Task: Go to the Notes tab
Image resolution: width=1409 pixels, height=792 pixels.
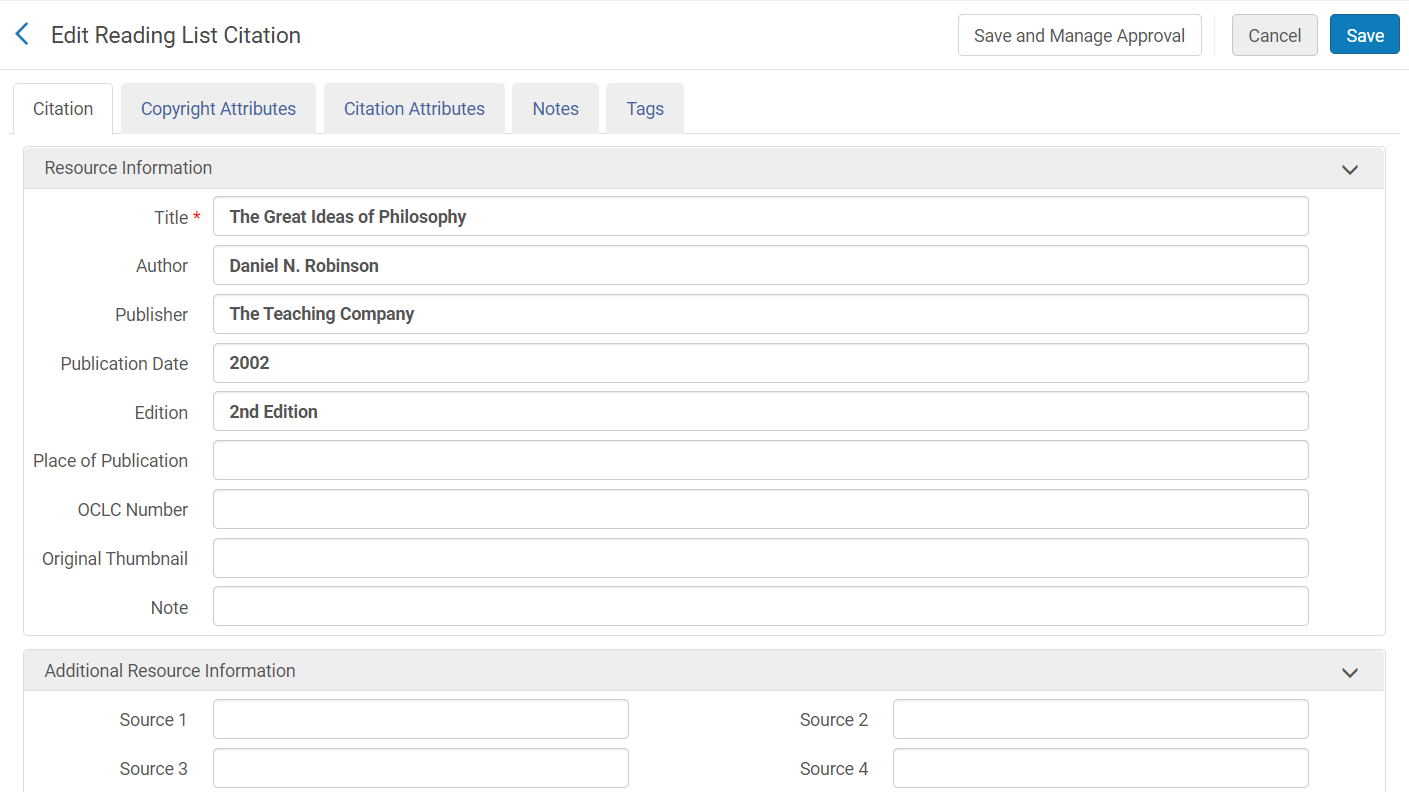Action: click(x=555, y=109)
